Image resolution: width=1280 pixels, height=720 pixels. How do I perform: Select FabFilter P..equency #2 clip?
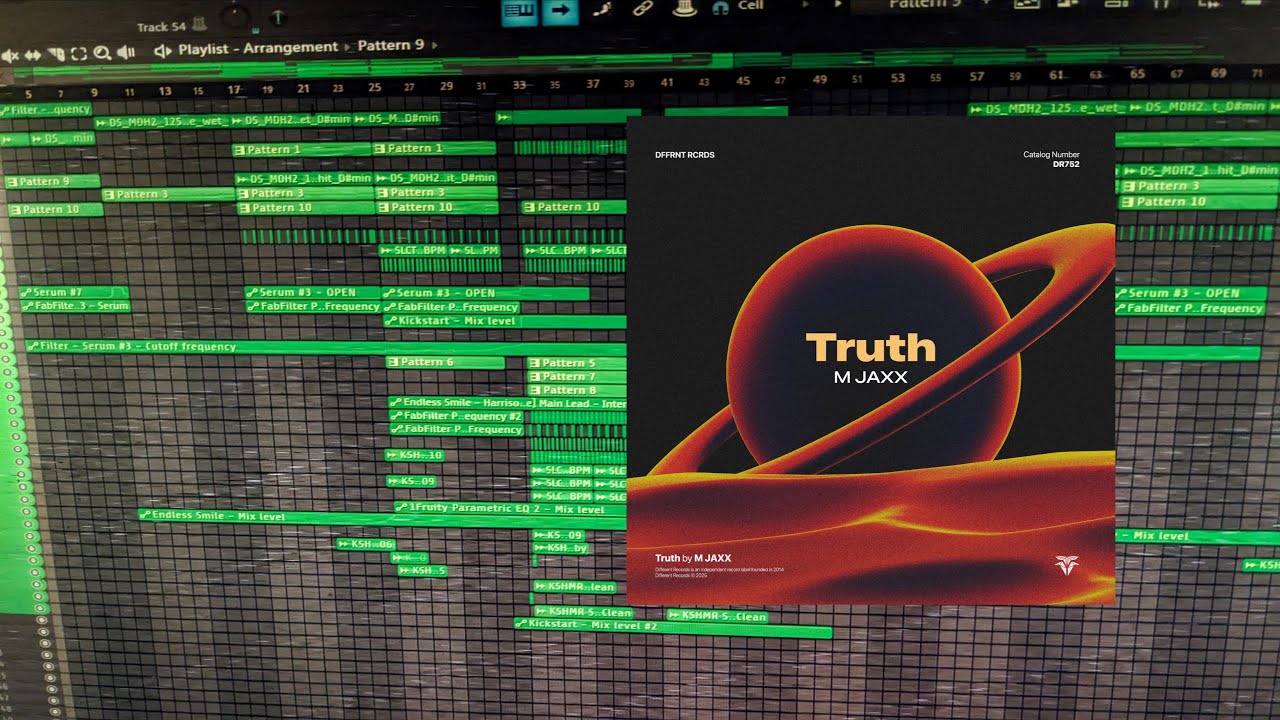click(x=457, y=416)
